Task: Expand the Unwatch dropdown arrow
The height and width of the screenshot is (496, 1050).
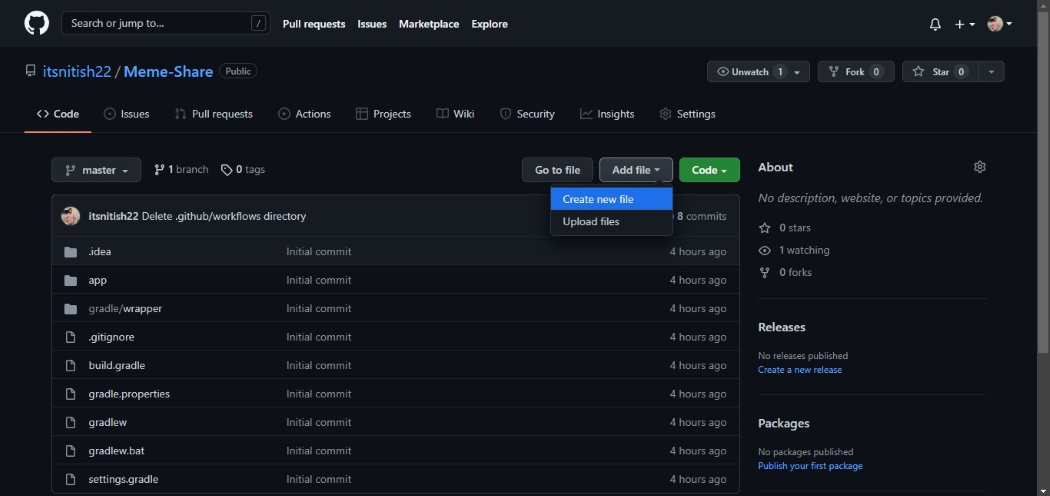Action: pos(797,72)
